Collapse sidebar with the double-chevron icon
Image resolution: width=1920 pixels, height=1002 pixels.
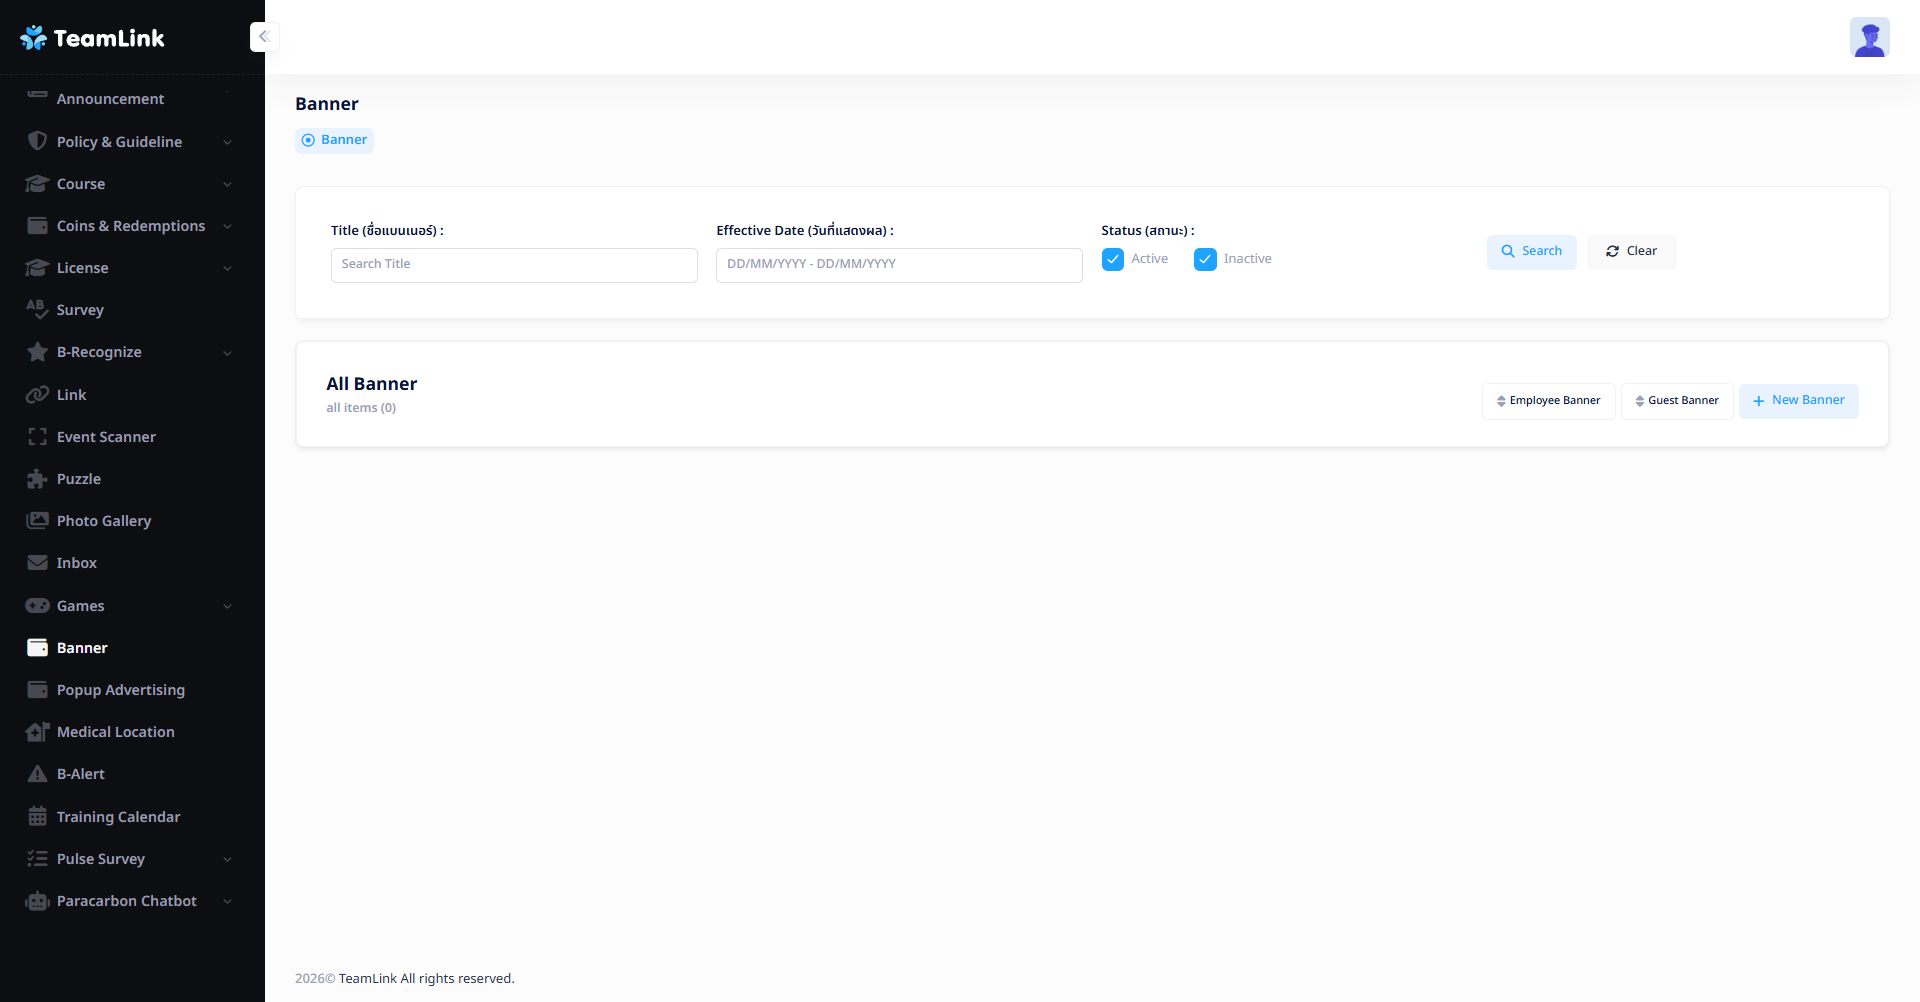[x=264, y=37]
